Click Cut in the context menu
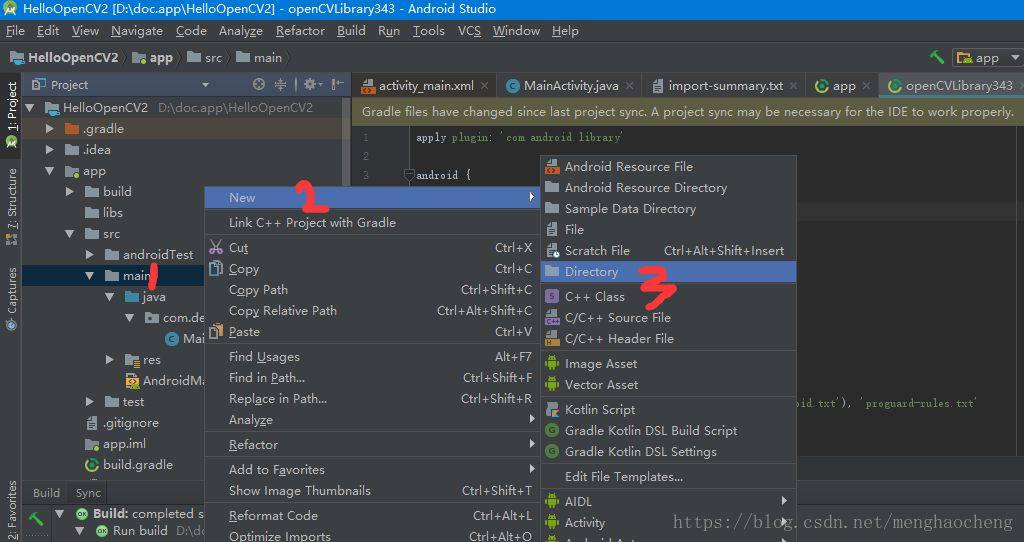 (372, 248)
